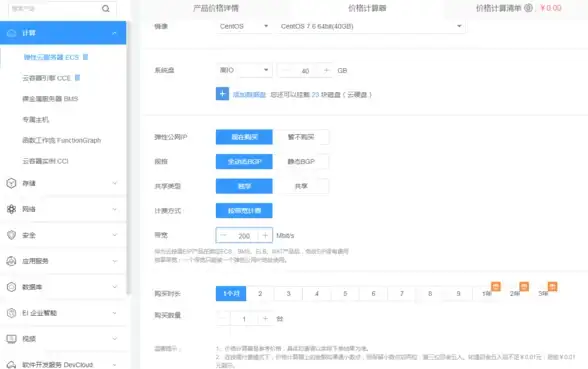Select 2 months purchase duration
Image resolution: width=588 pixels, height=369 pixels.
[260, 294]
